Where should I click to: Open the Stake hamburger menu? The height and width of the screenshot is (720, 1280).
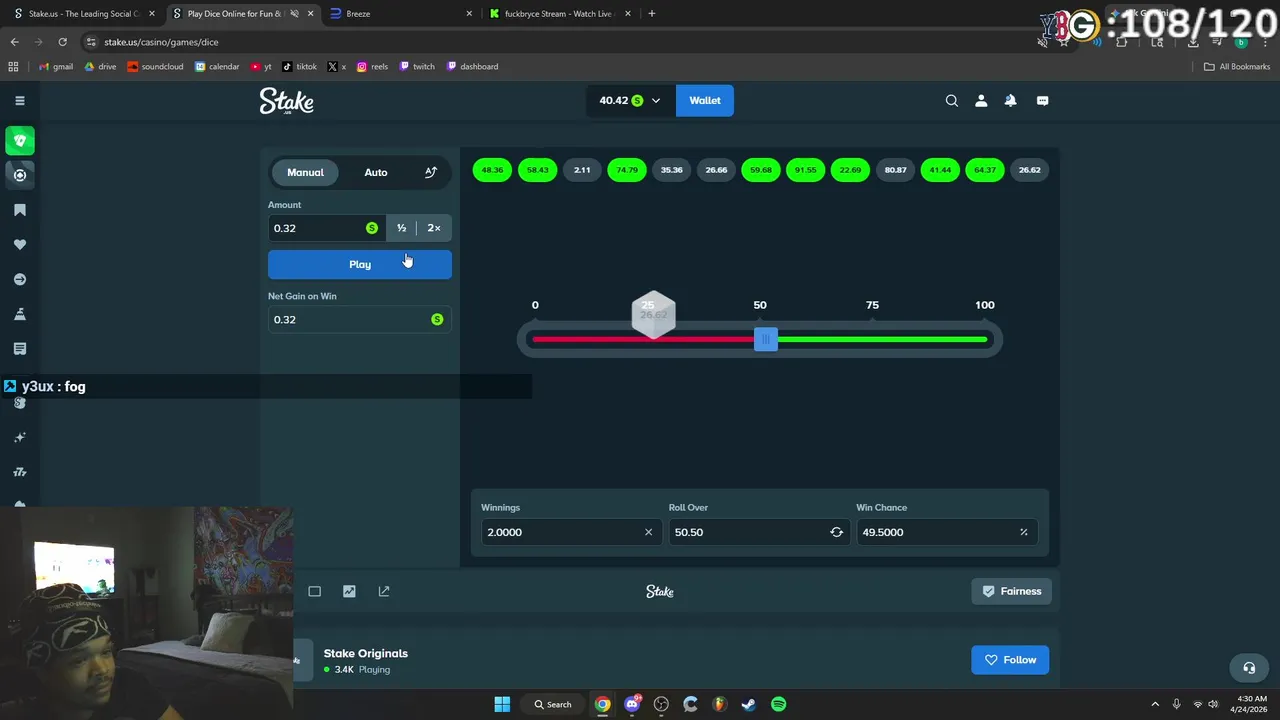coord(19,100)
